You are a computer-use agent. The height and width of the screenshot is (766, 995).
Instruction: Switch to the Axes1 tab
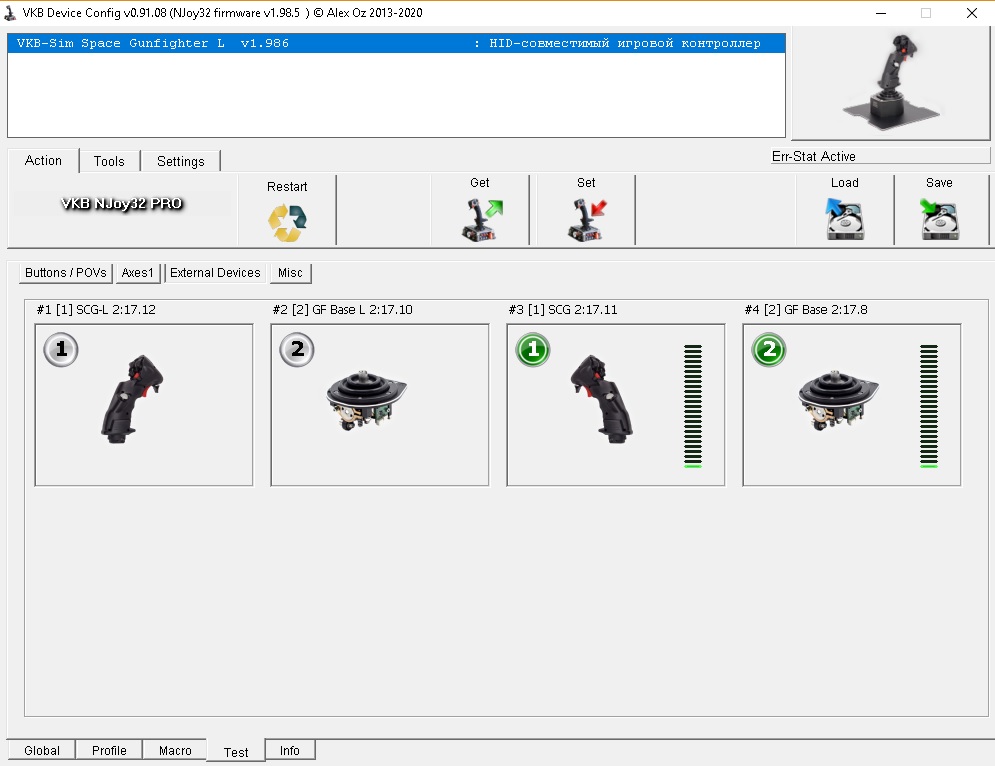click(138, 273)
